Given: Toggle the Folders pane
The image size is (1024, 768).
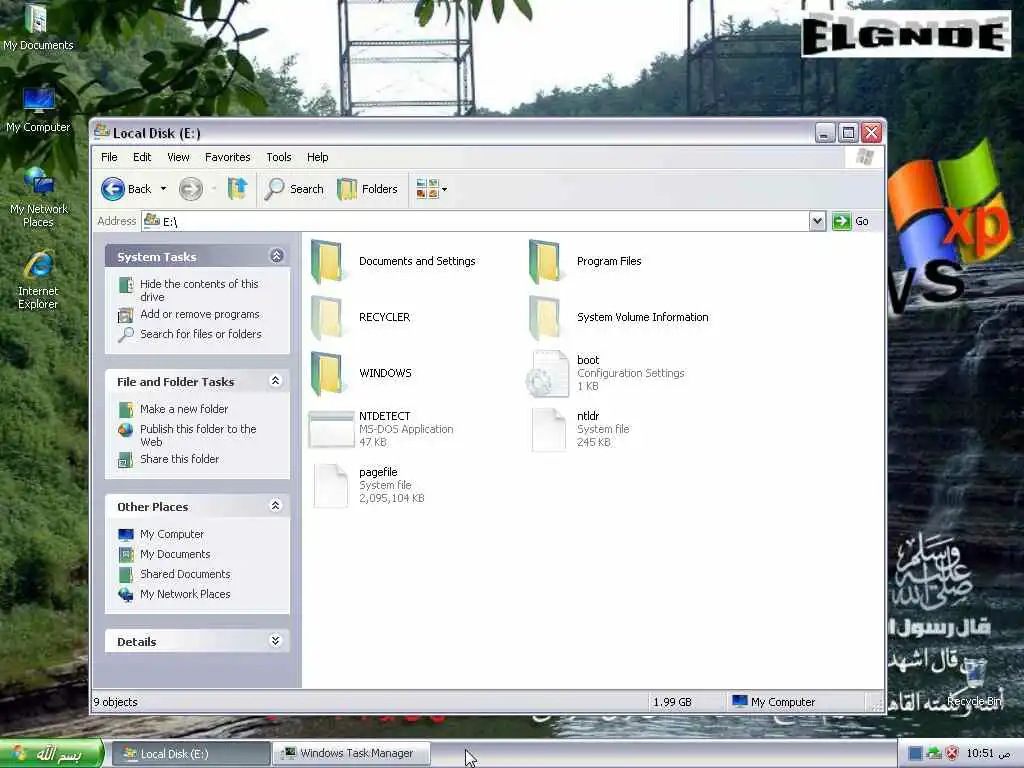Looking at the screenshot, I should pos(367,189).
